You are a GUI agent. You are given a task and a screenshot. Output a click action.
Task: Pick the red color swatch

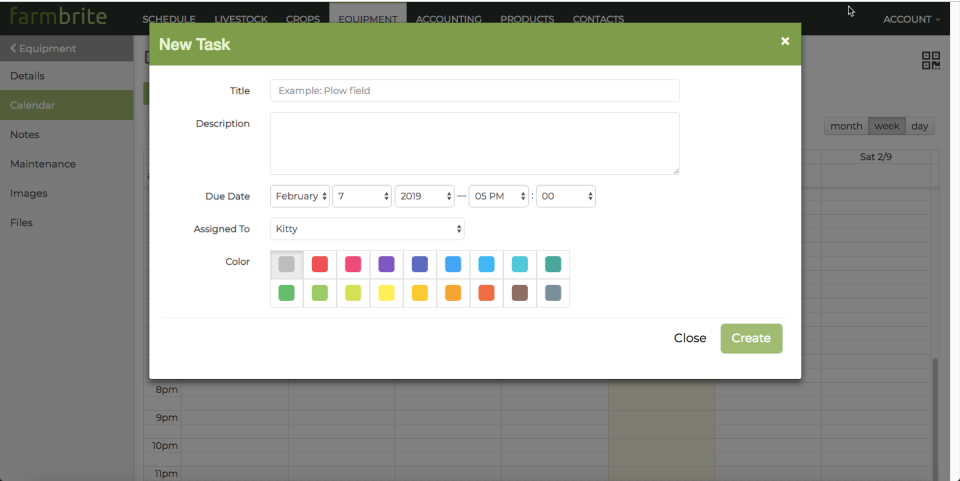click(320, 264)
